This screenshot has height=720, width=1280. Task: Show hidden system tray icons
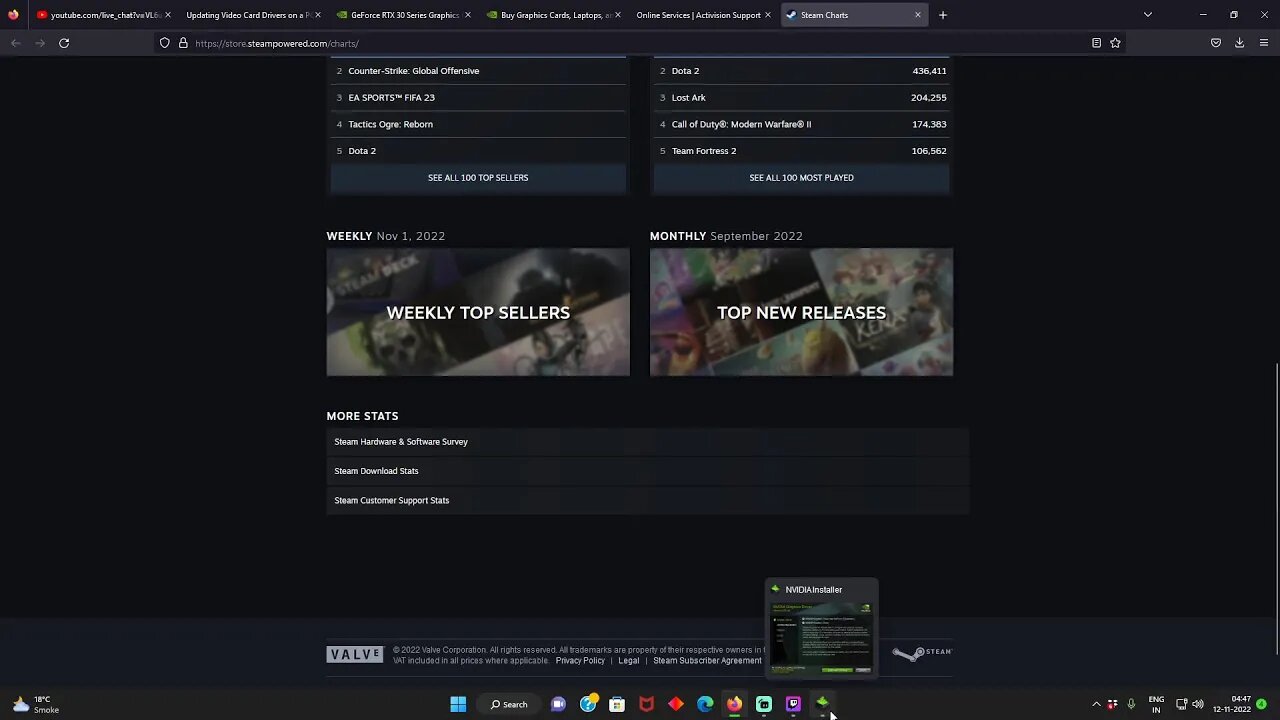(x=1096, y=704)
